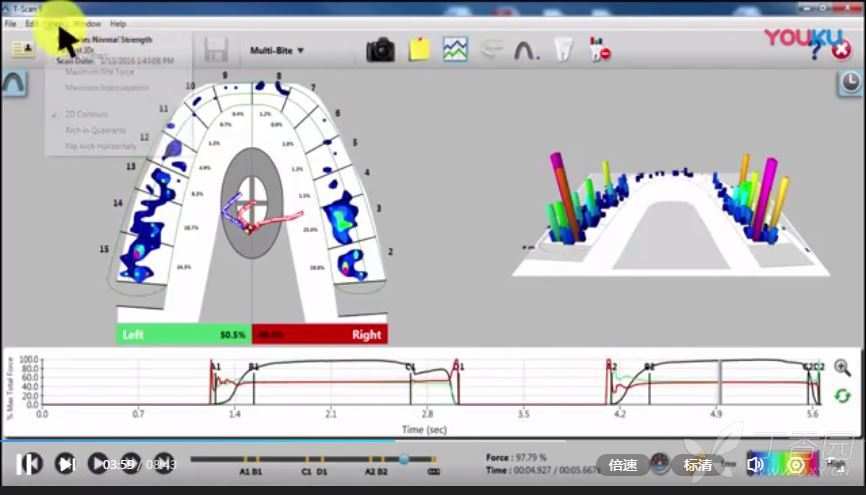Open the File menu
The height and width of the screenshot is (495, 866).
(10, 23)
